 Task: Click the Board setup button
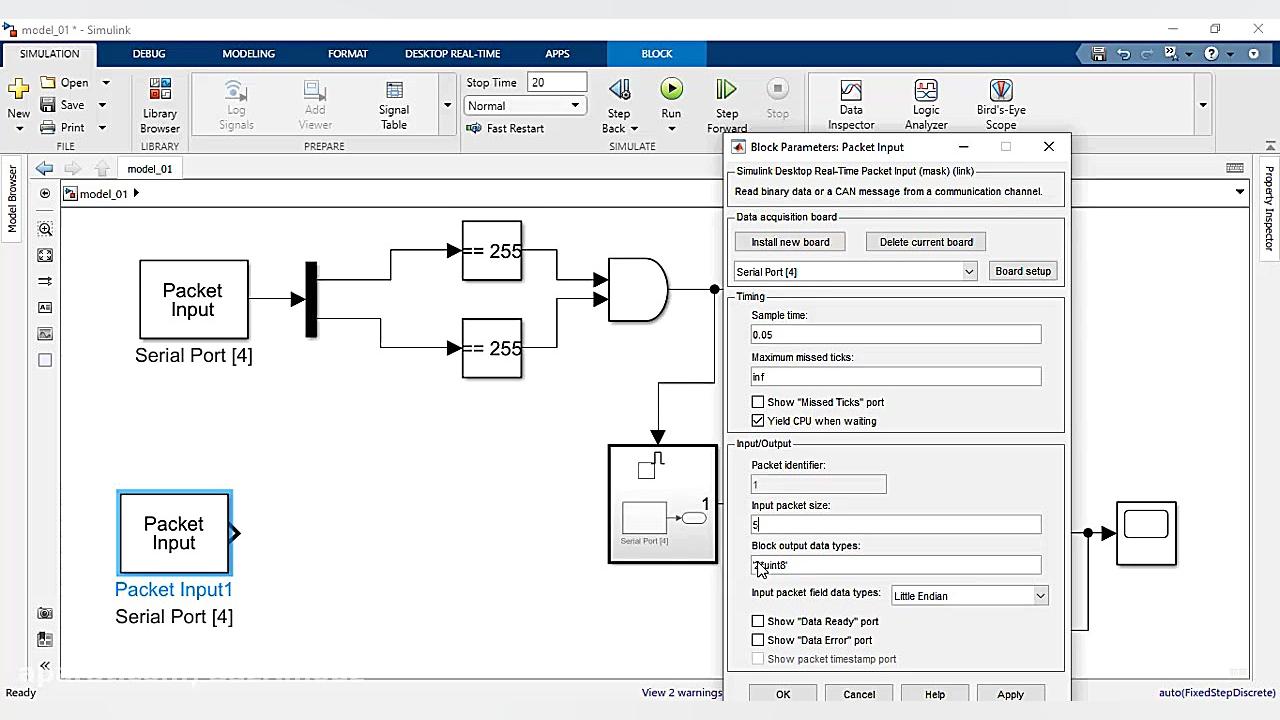(1023, 271)
